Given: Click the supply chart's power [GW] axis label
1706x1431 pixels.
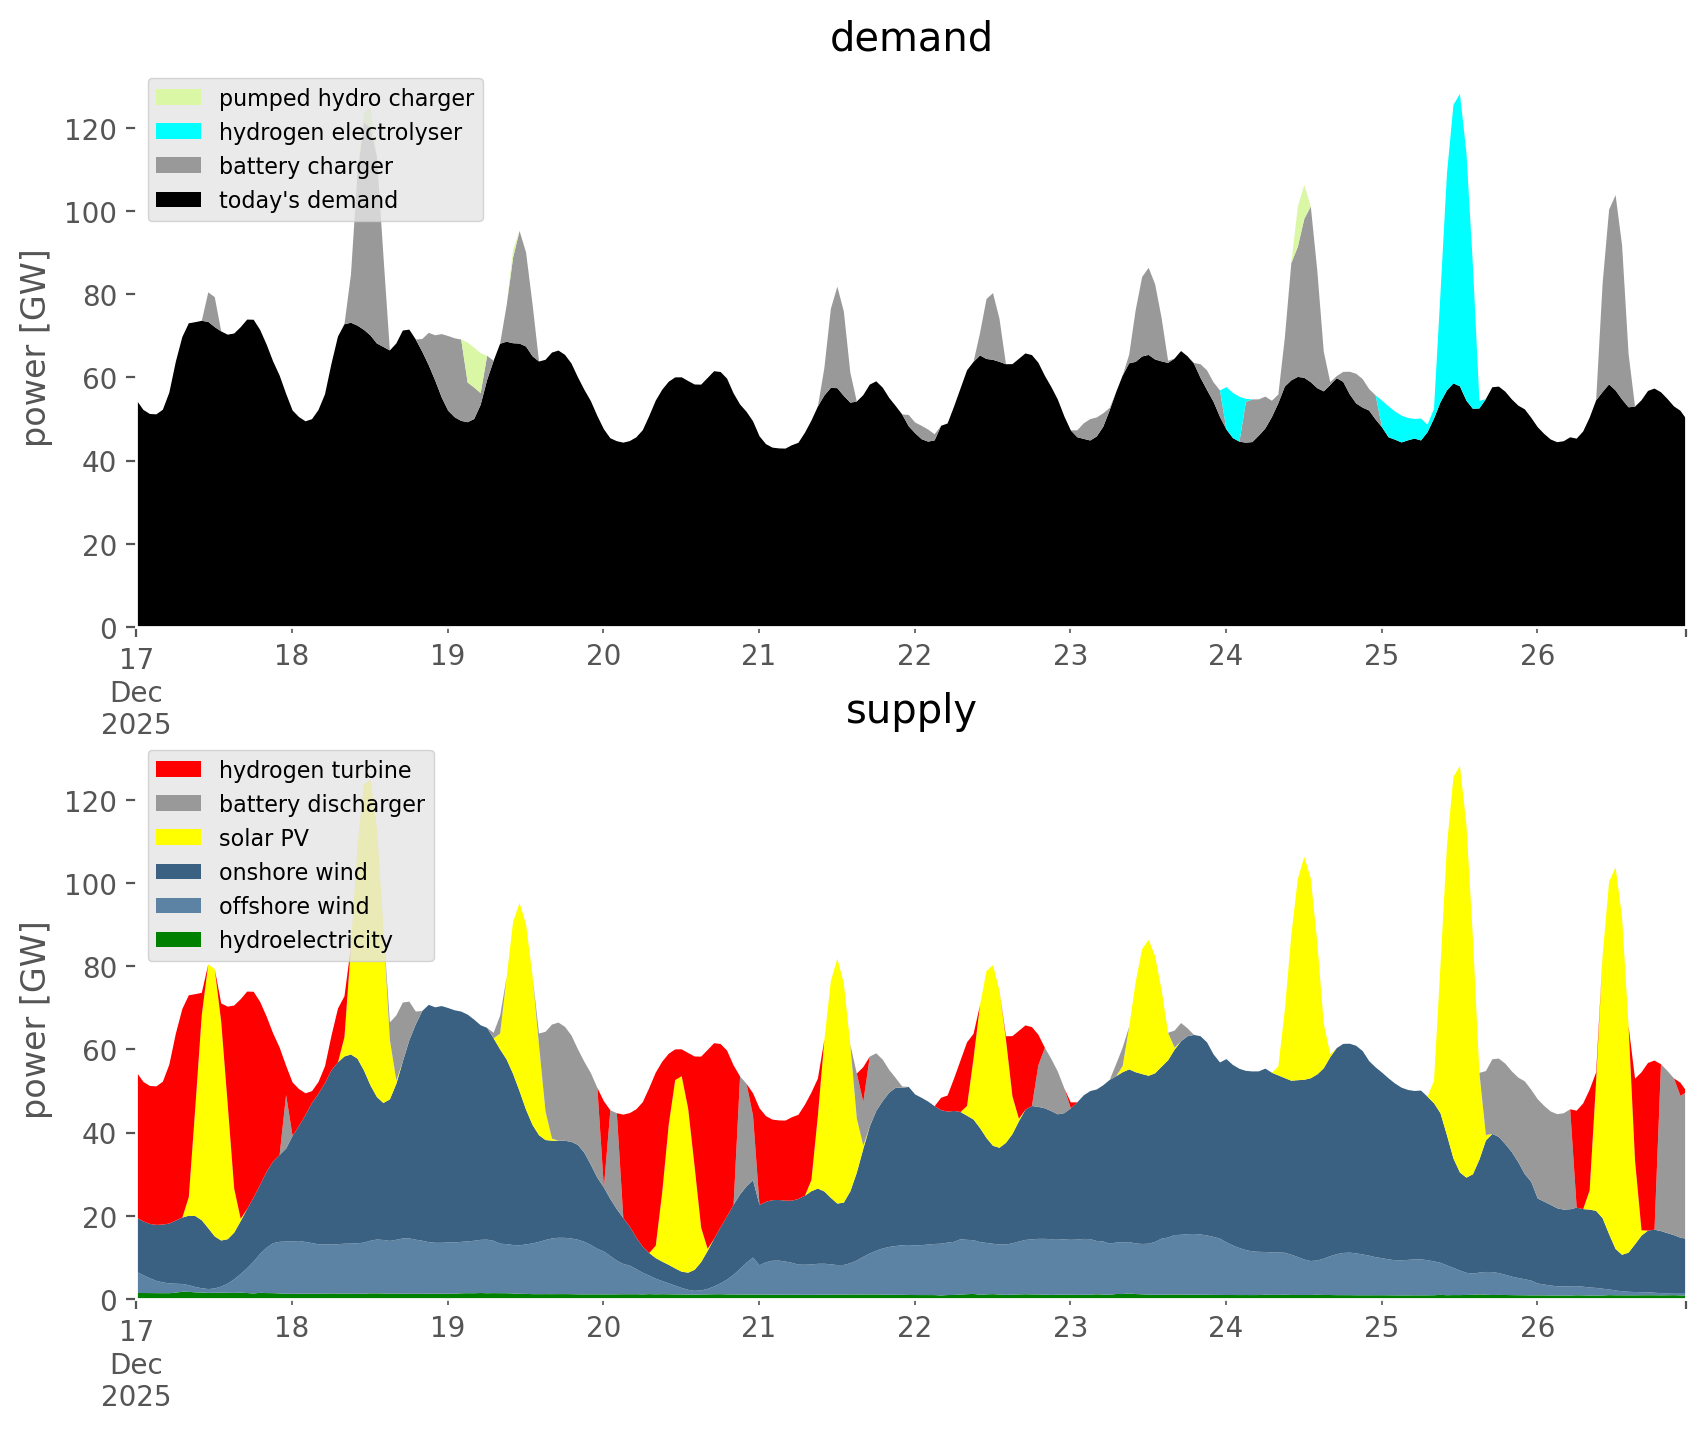Looking at the screenshot, I should (34, 1020).
